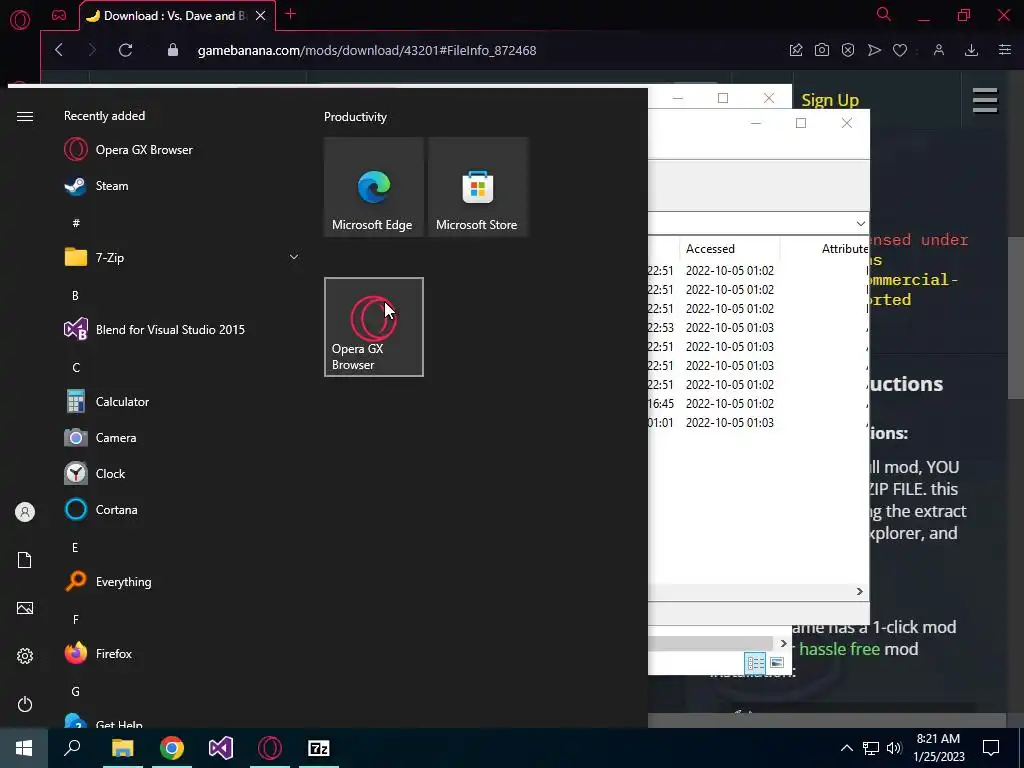Open the user account icon in Start
The width and height of the screenshot is (1024, 768).
pyautogui.click(x=25, y=512)
